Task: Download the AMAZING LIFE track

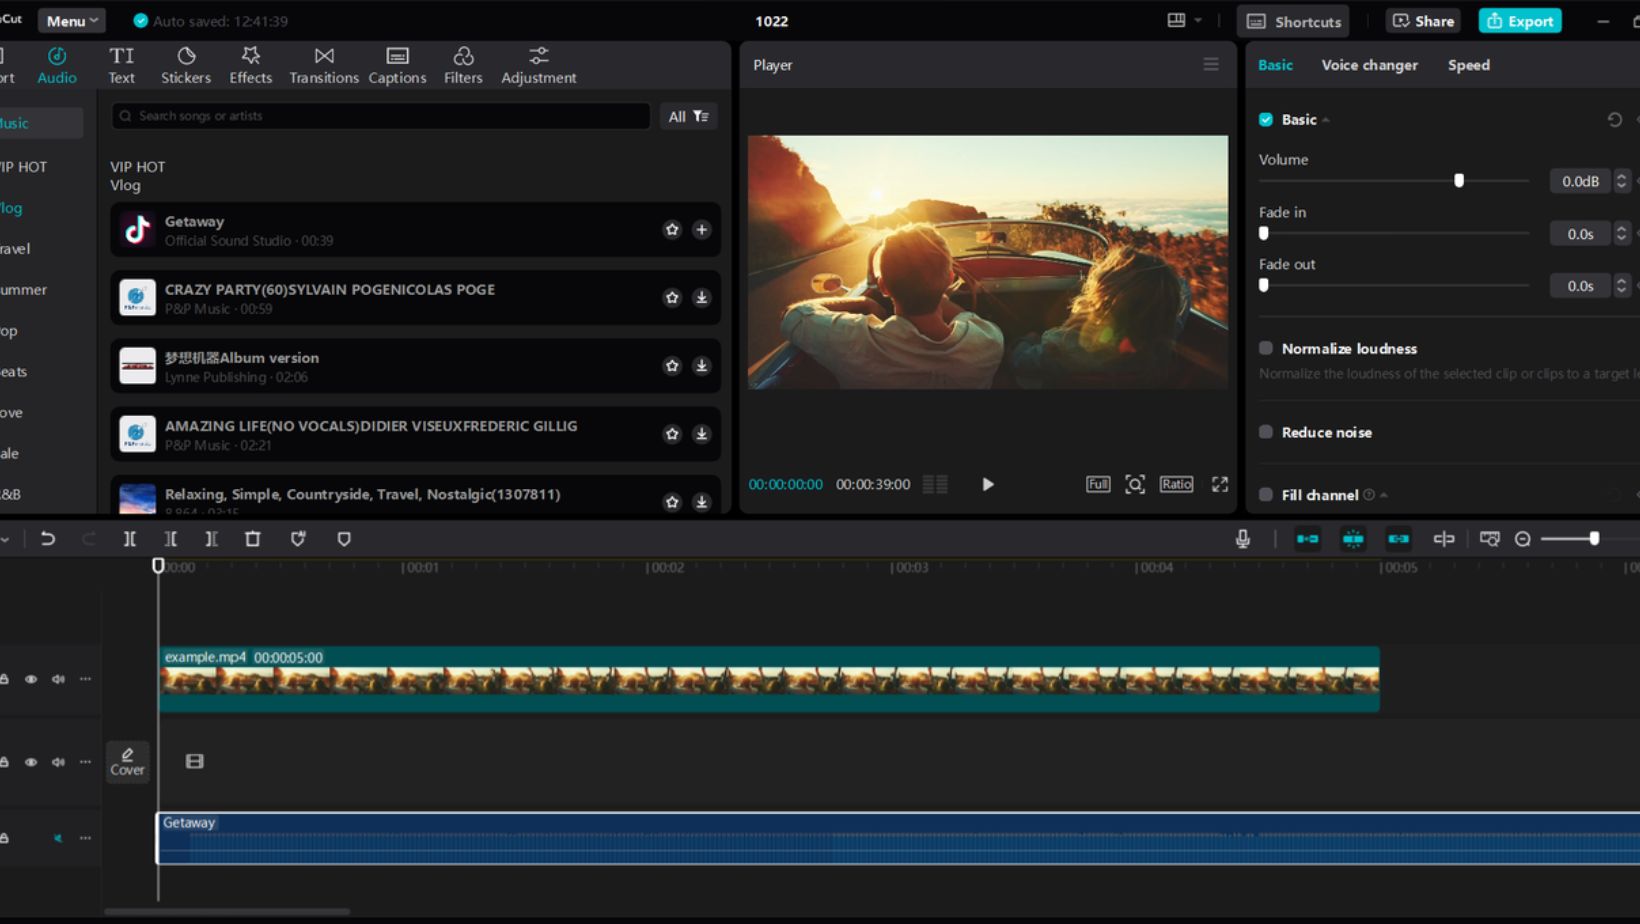Action: tap(702, 434)
